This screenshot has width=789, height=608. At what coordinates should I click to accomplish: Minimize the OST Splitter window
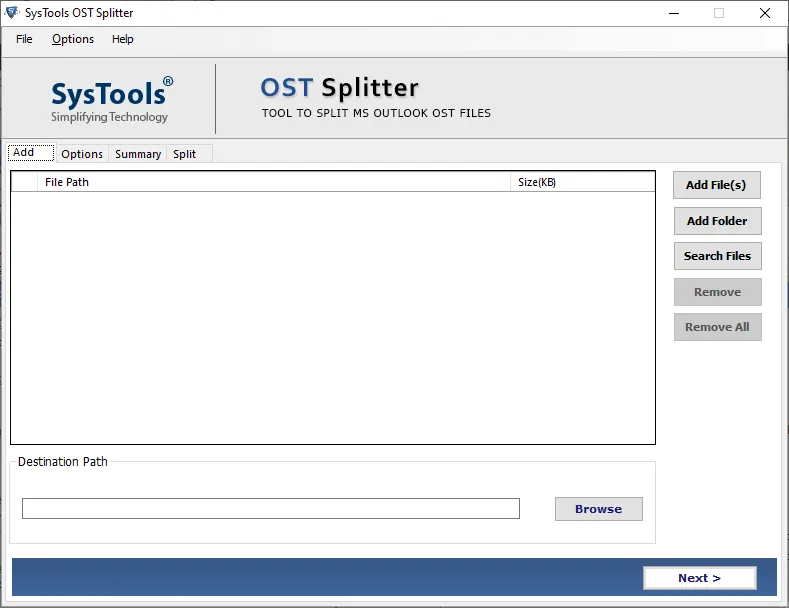(674, 13)
